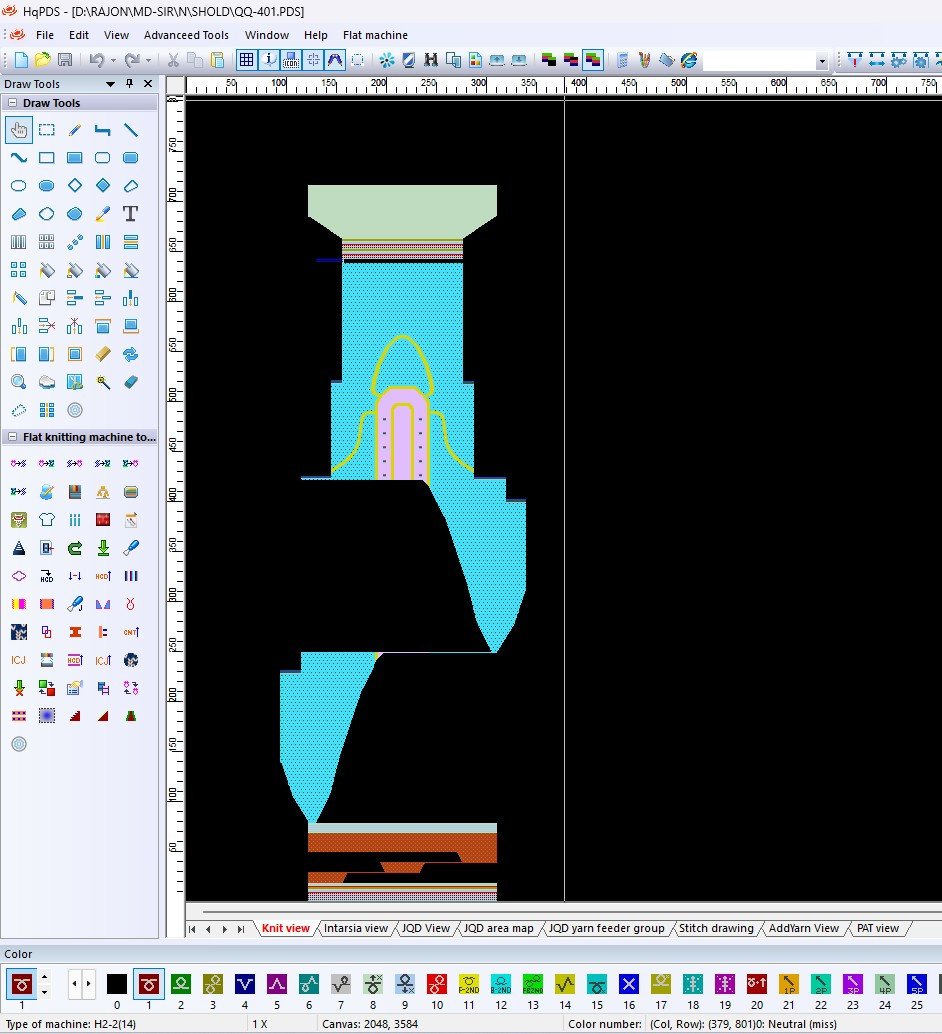This screenshot has width=942, height=1034.
Task: Open the Advanceed Tools menu
Action: coord(186,35)
